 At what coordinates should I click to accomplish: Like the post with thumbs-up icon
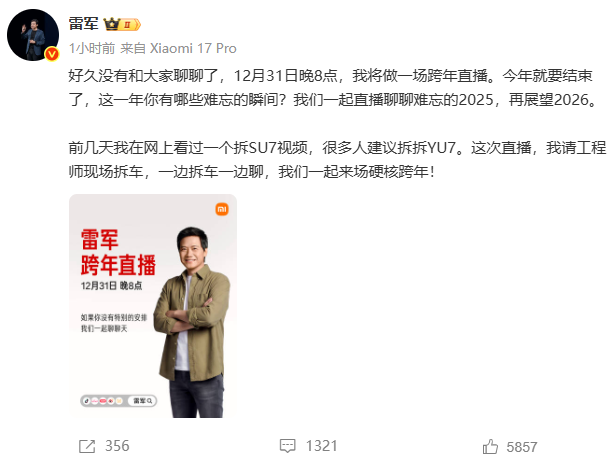click(x=490, y=446)
